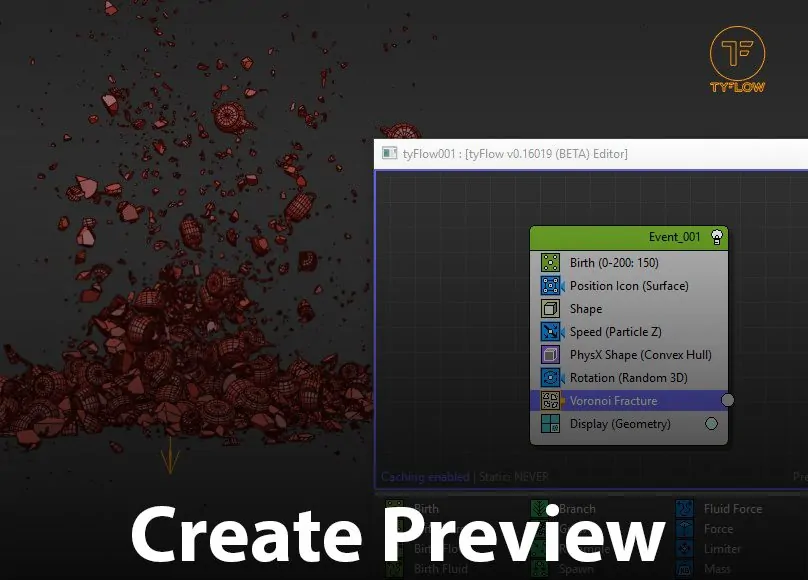Pick the Force operator in the depot

(x=718, y=529)
